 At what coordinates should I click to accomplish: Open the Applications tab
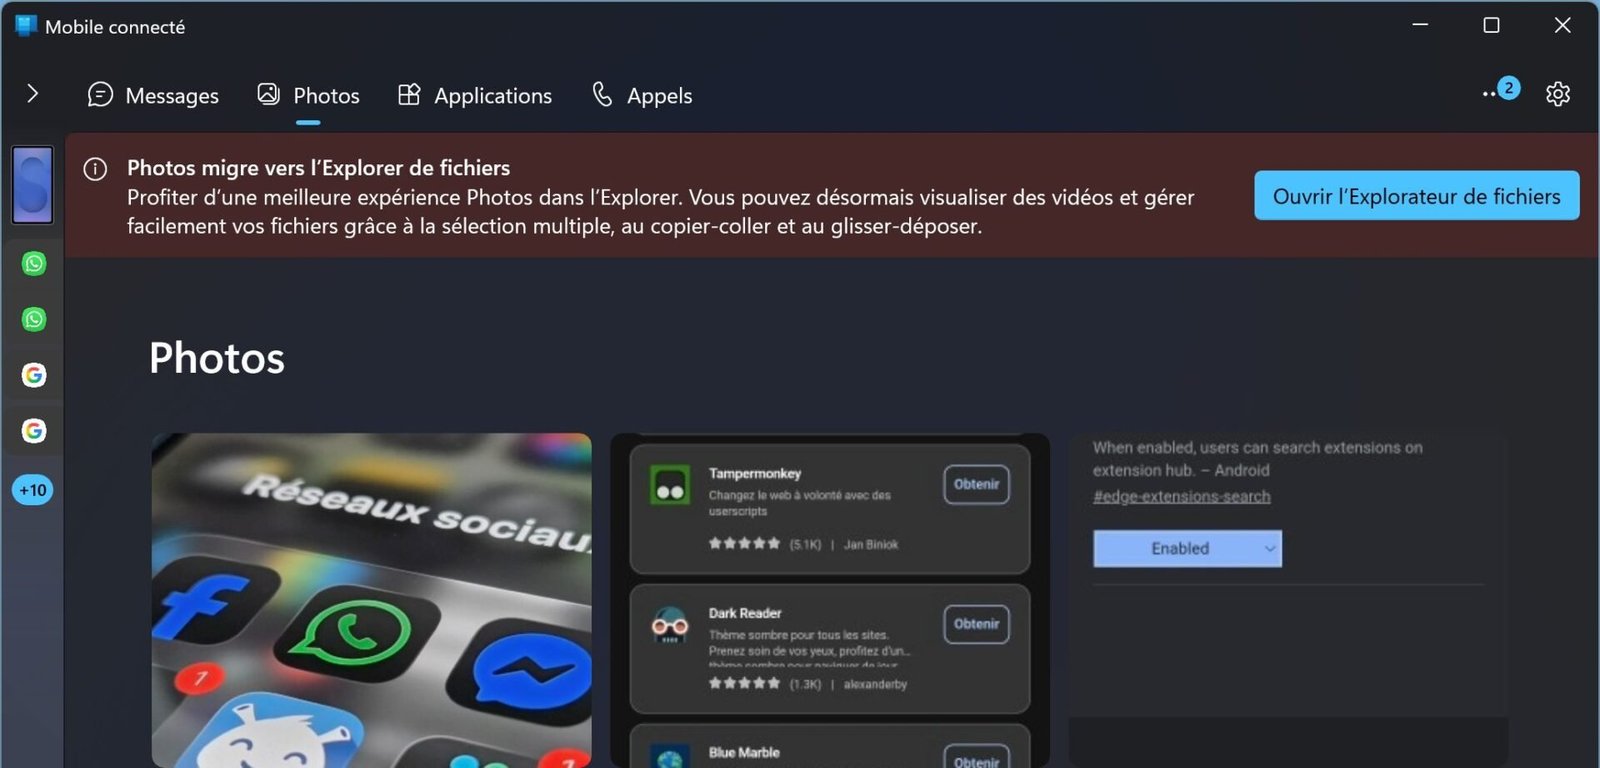coord(475,95)
